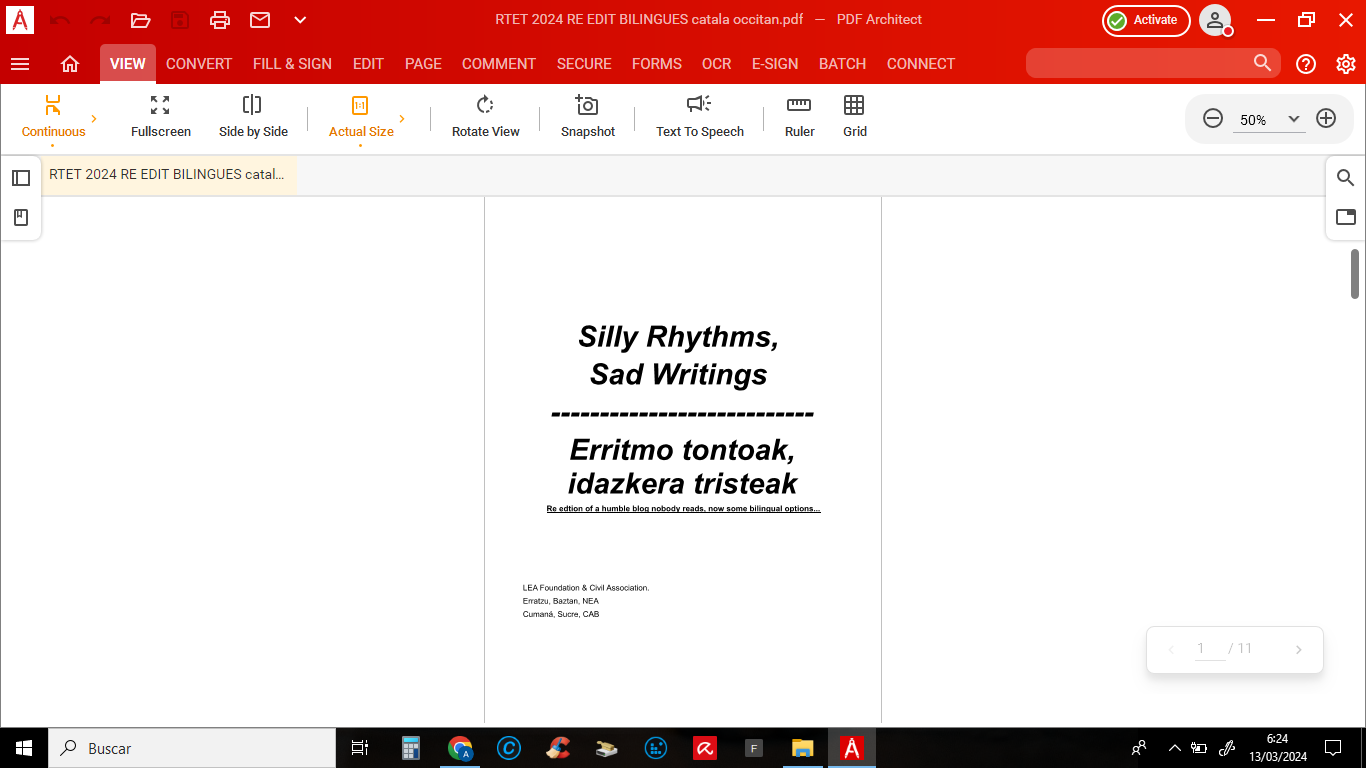Viewport: 1366px width, 768px height.
Task: Open the bookmarks panel icon
Action: click(x=21, y=217)
